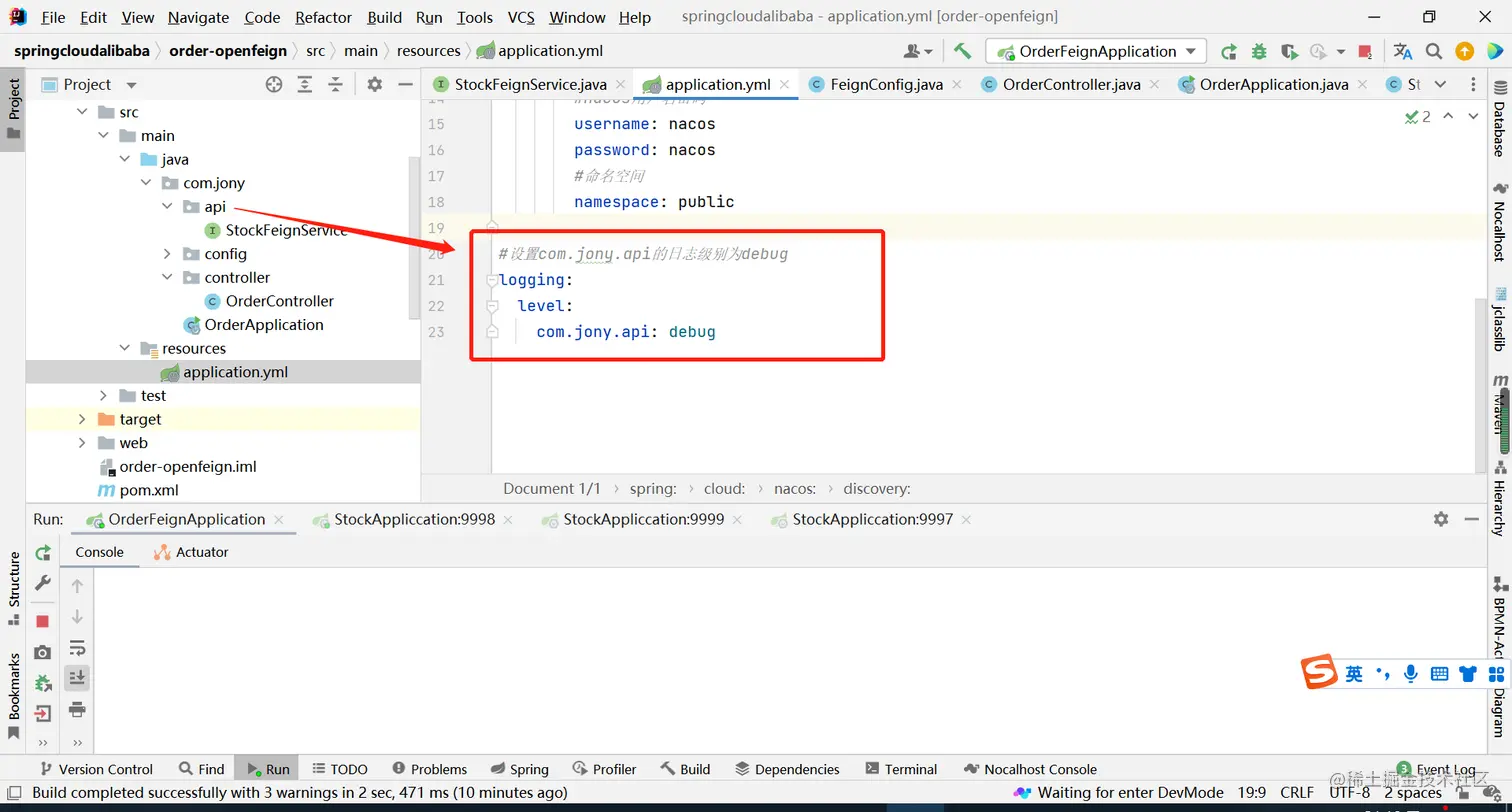
Task: Open Project panel settings gear
Action: click(x=375, y=85)
